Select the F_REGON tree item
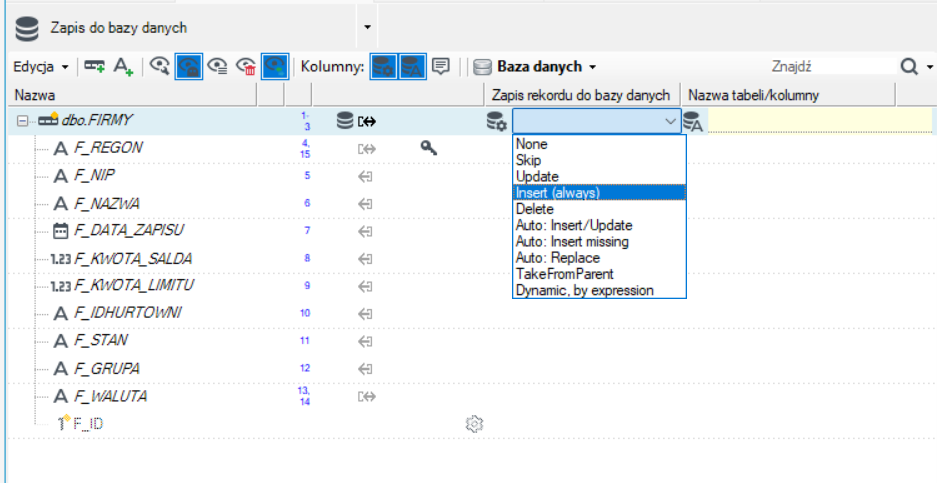 108,148
